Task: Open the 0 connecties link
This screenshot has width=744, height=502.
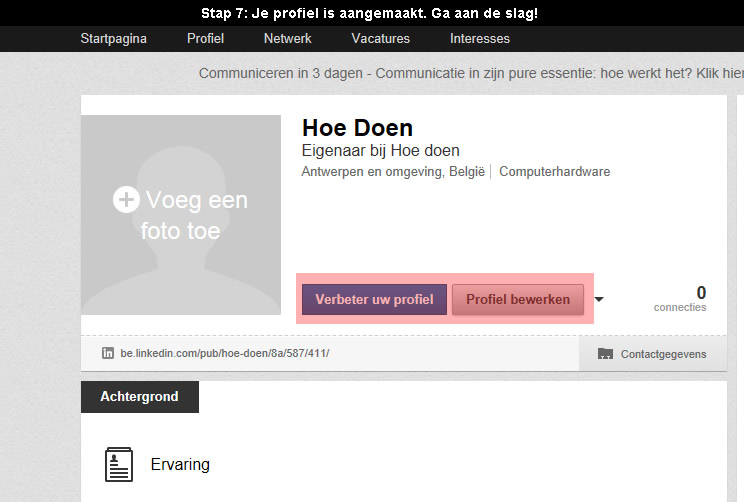Action: 680,298
